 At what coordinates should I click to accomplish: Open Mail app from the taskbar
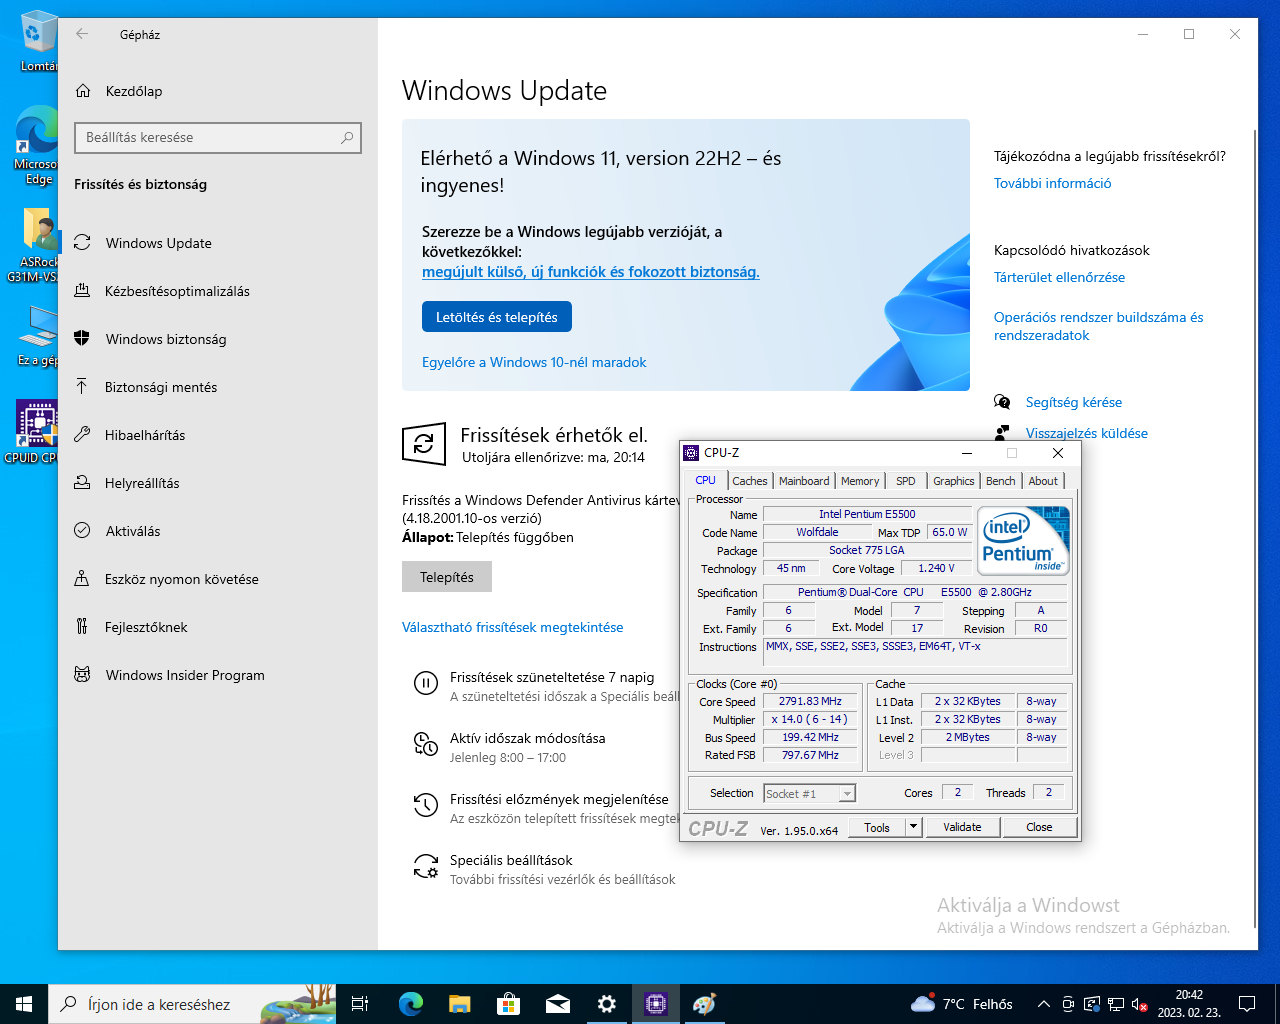click(x=557, y=1004)
